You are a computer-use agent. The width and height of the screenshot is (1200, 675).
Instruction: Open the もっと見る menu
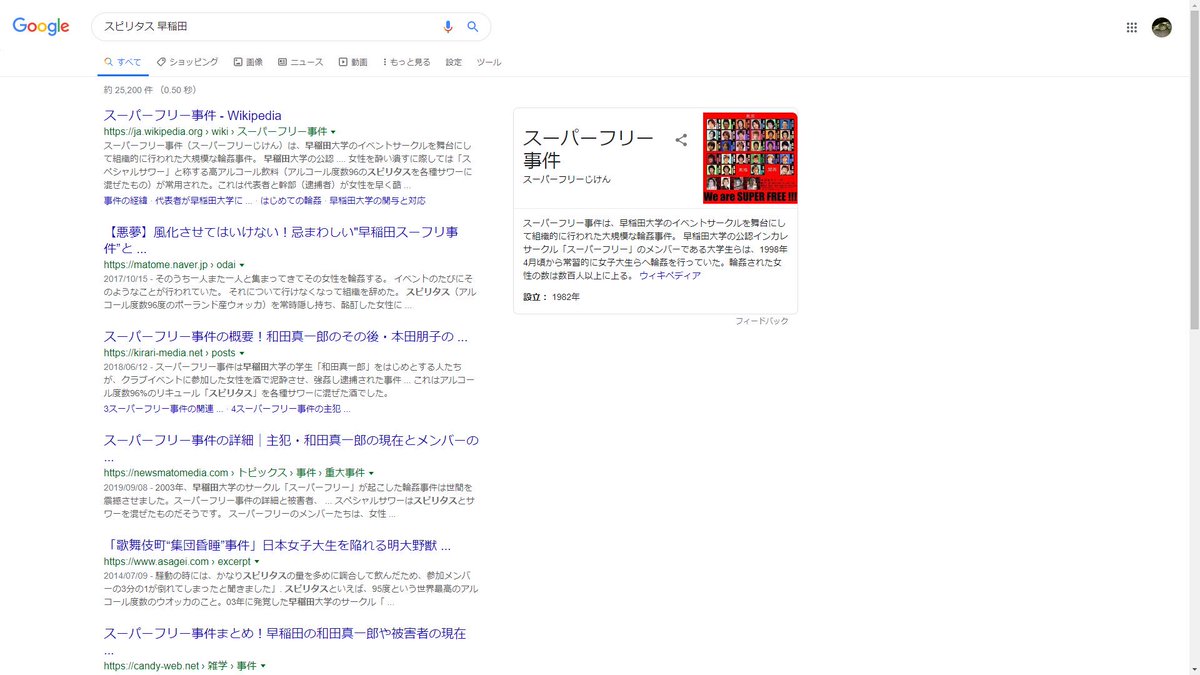(x=407, y=62)
